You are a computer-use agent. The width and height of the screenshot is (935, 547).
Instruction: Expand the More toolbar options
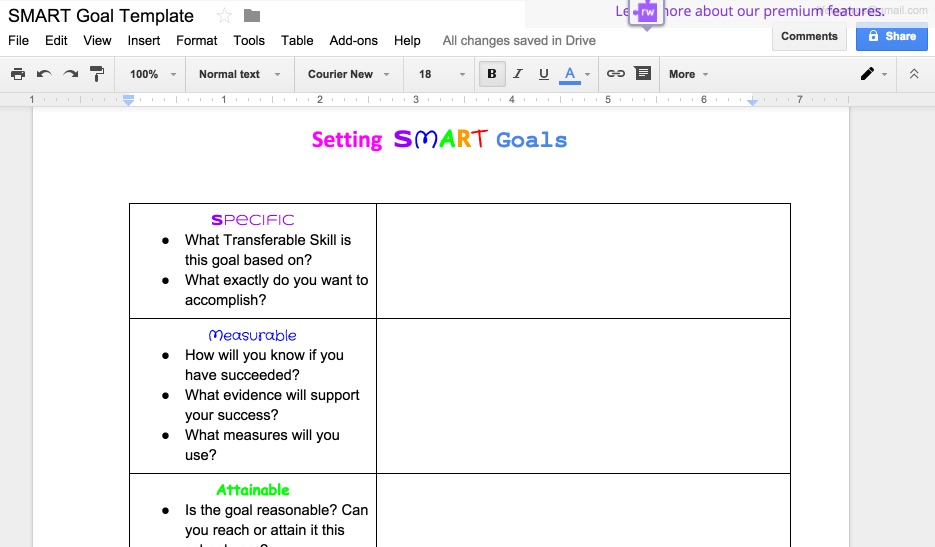pyautogui.click(x=688, y=74)
